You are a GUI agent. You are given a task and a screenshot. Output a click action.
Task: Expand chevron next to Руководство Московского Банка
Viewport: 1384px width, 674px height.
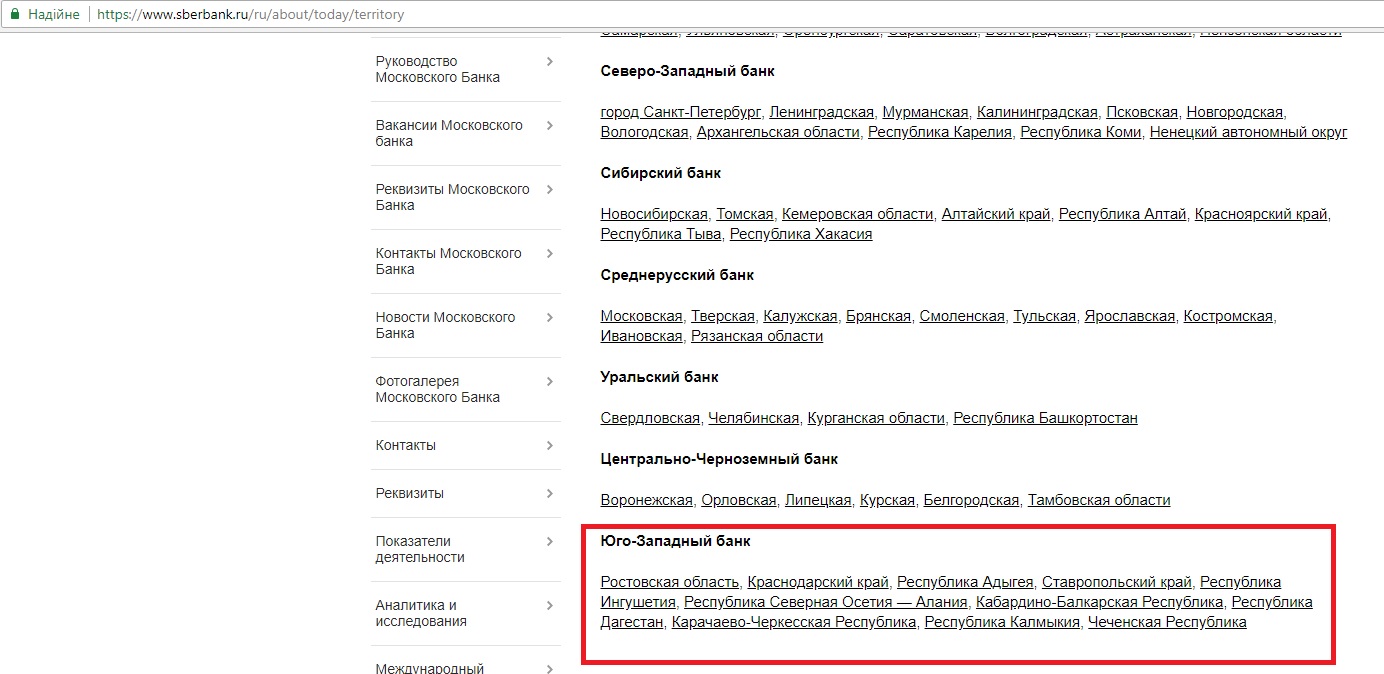coord(550,61)
